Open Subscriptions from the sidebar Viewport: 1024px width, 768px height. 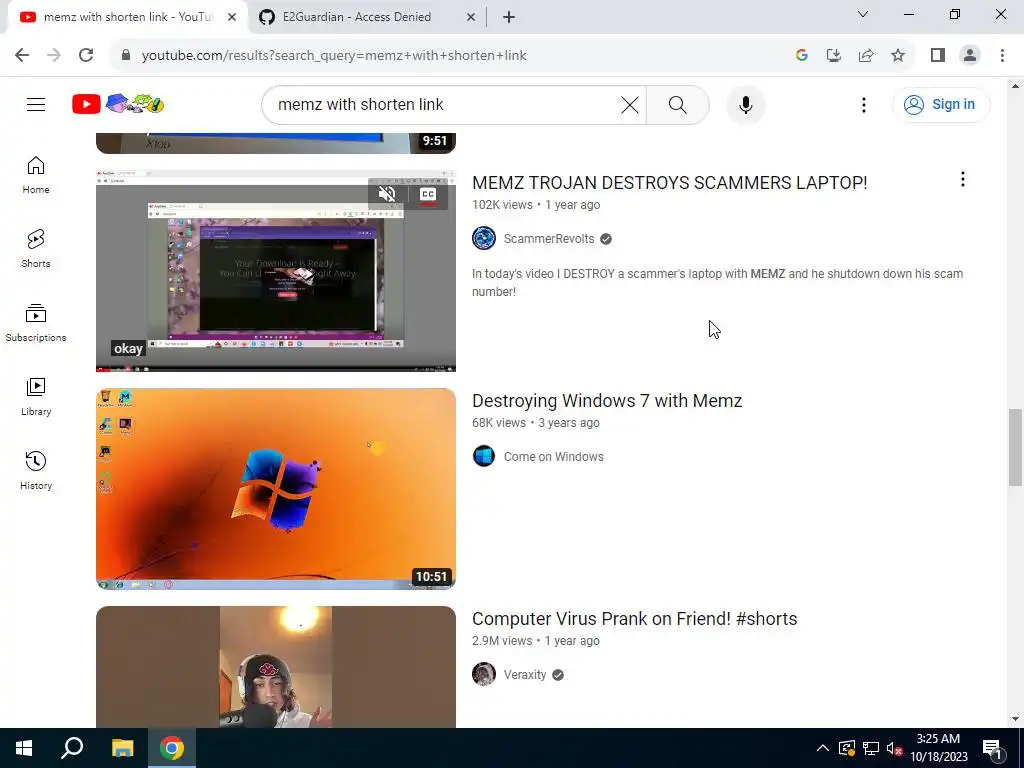(x=36, y=323)
